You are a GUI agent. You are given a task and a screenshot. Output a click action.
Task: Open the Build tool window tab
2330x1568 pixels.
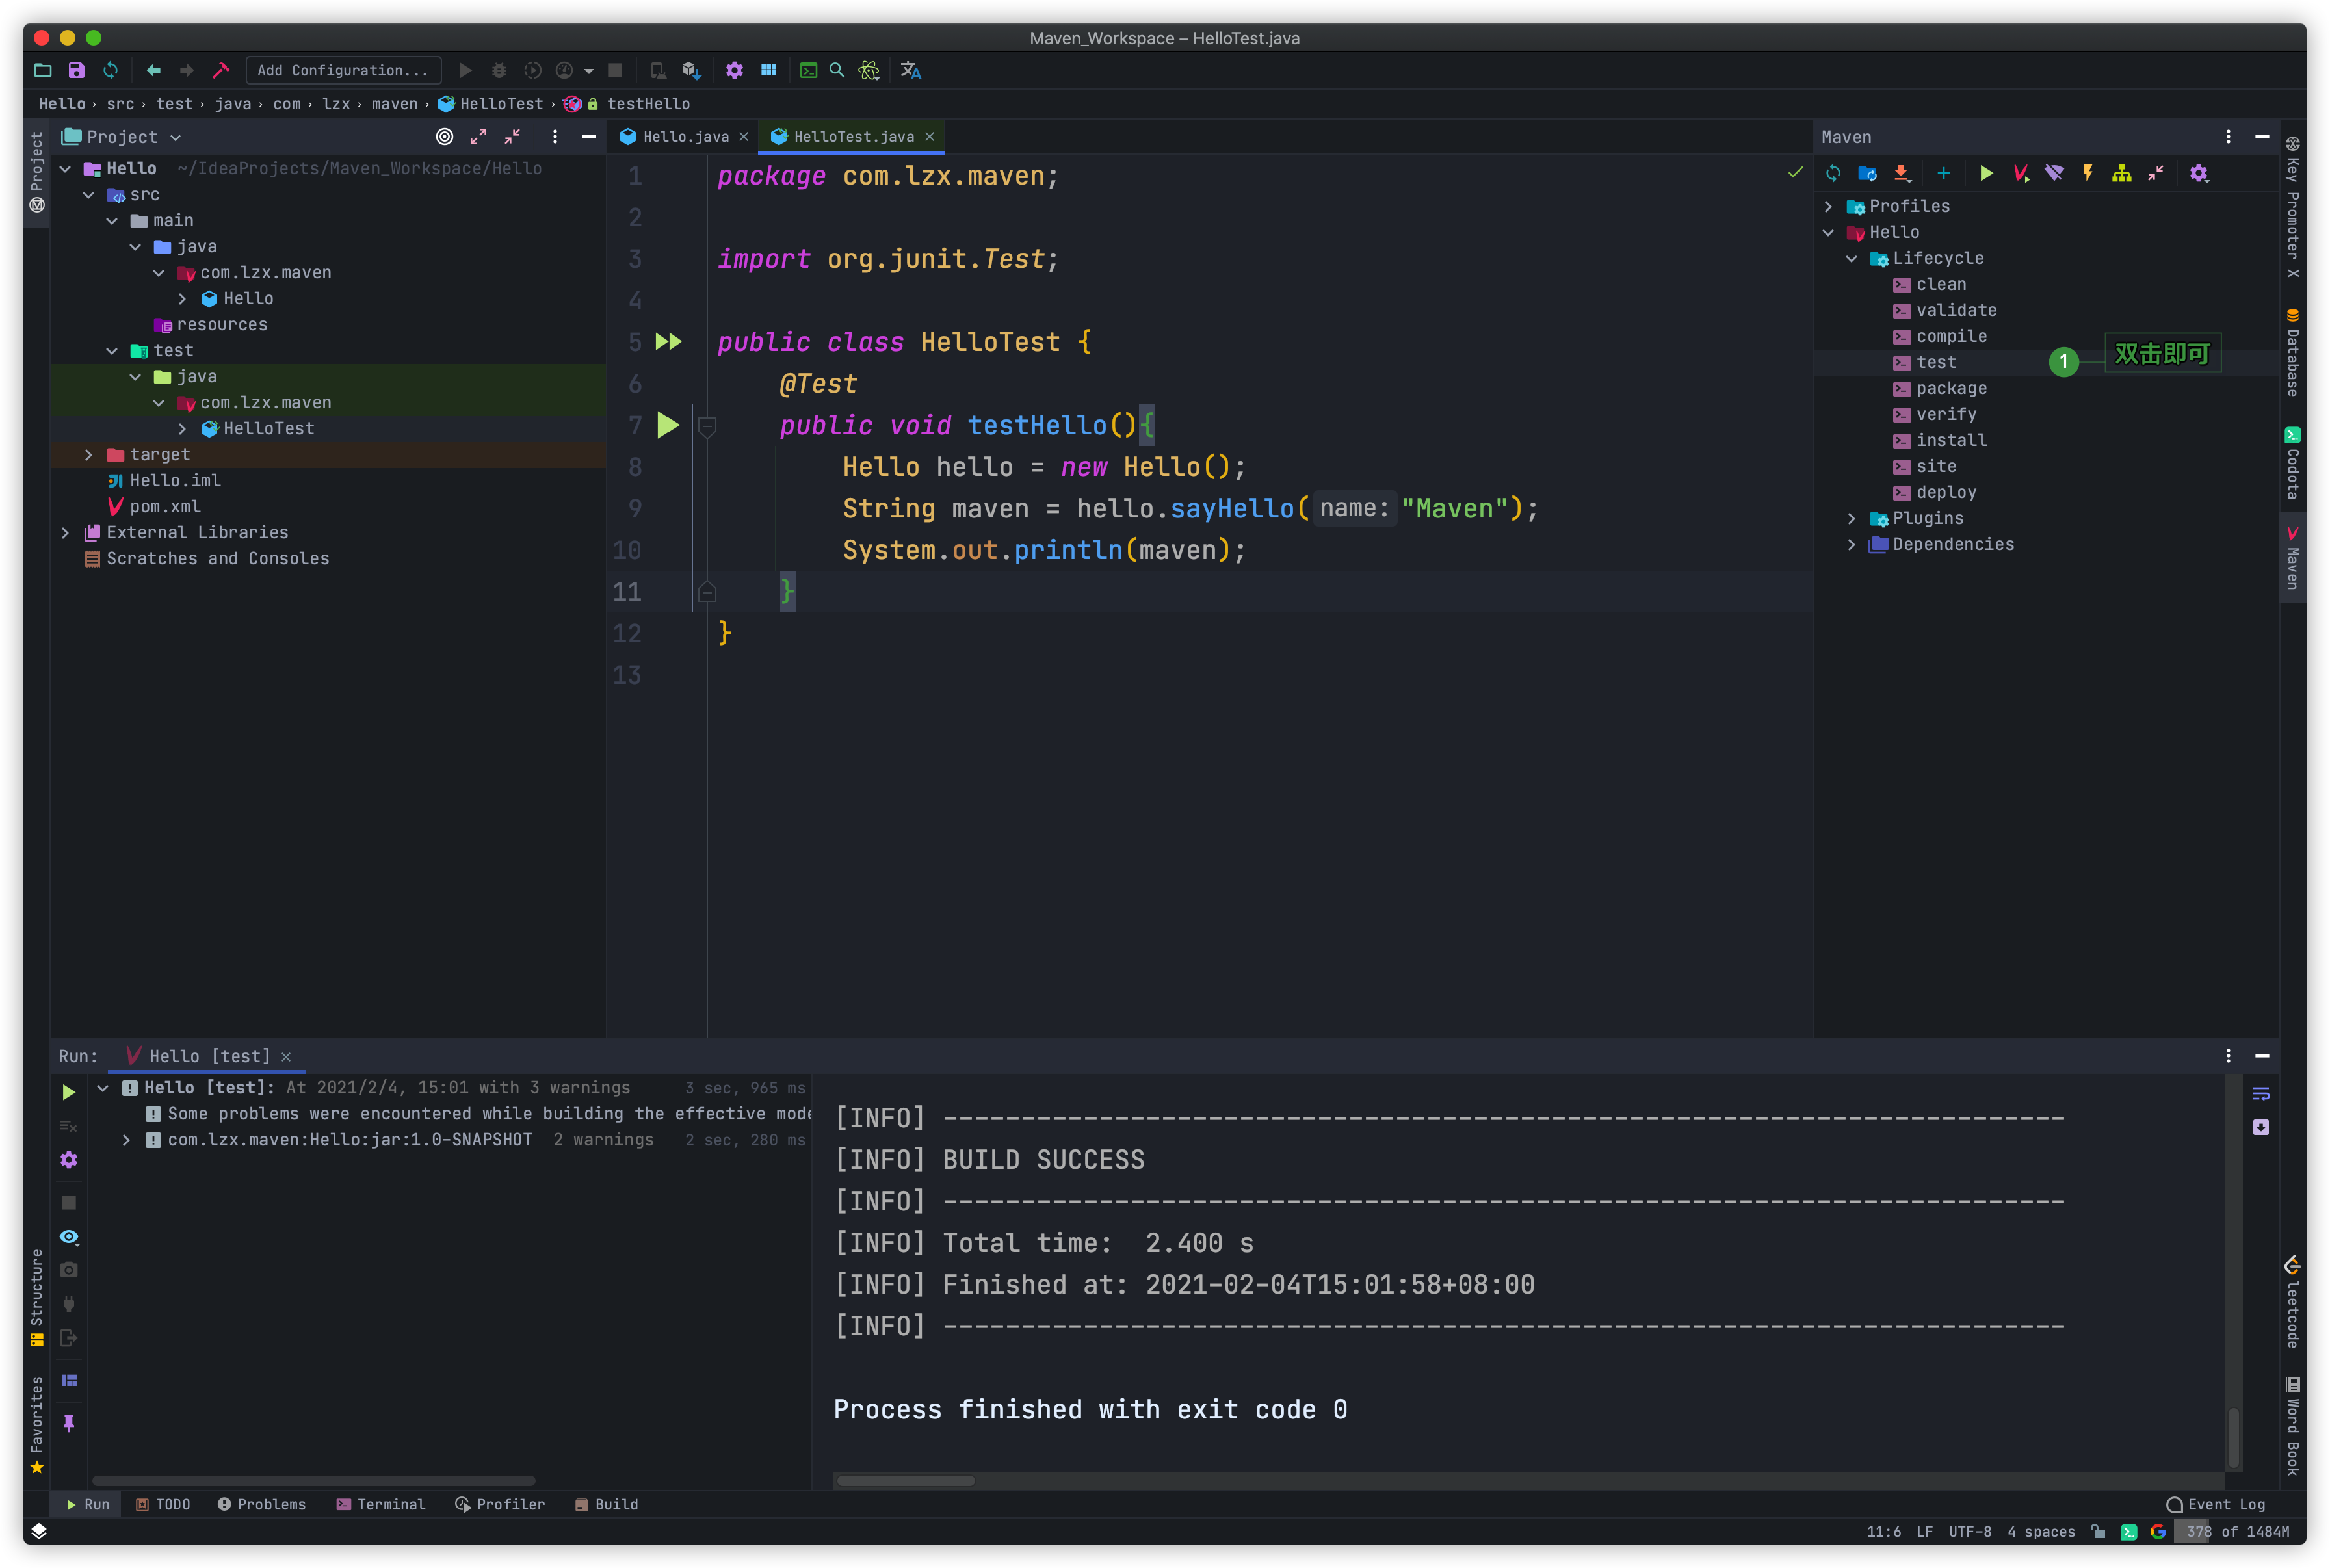point(606,1504)
